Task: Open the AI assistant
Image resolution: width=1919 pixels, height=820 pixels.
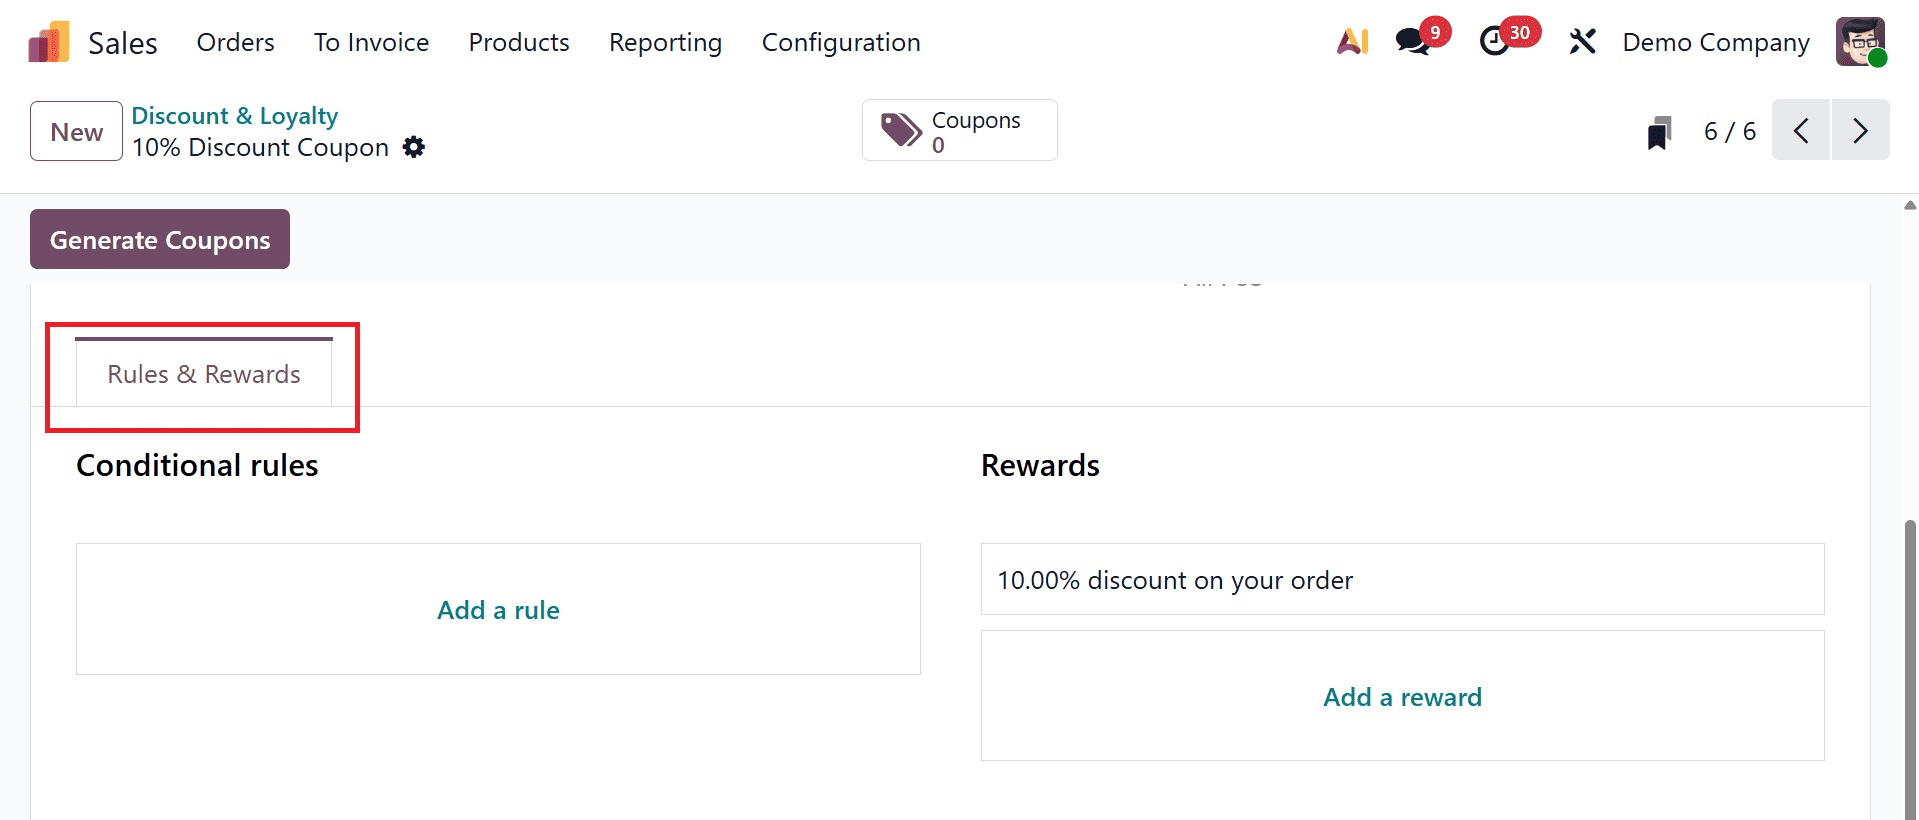Action: coord(1352,41)
